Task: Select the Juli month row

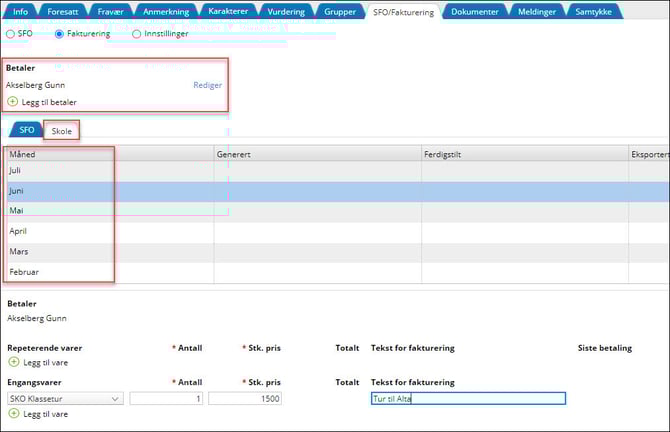Action: pos(60,170)
